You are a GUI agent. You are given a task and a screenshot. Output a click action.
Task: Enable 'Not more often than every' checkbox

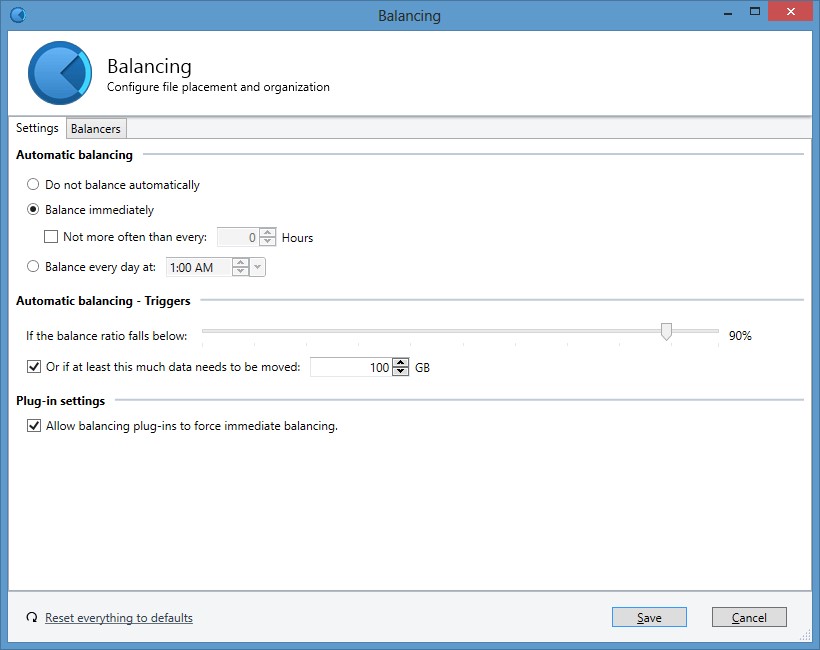pyautogui.click(x=52, y=238)
